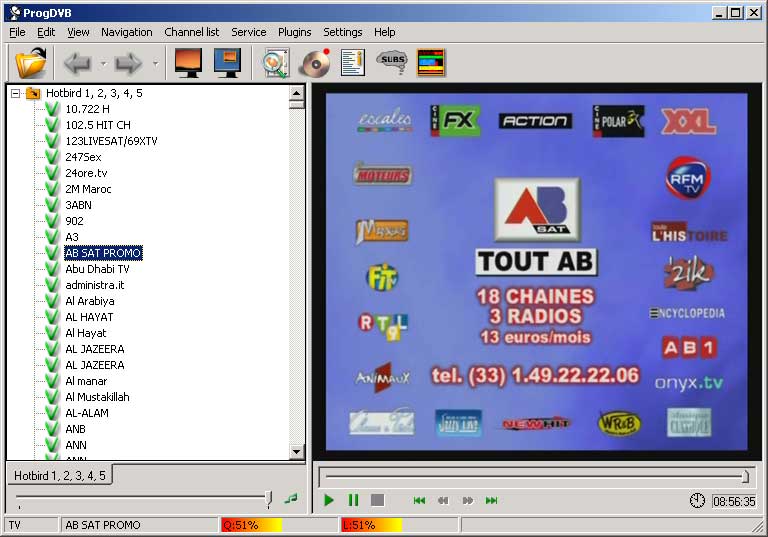Go back with left arrow button
The image size is (768, 537).
(77, 63)
